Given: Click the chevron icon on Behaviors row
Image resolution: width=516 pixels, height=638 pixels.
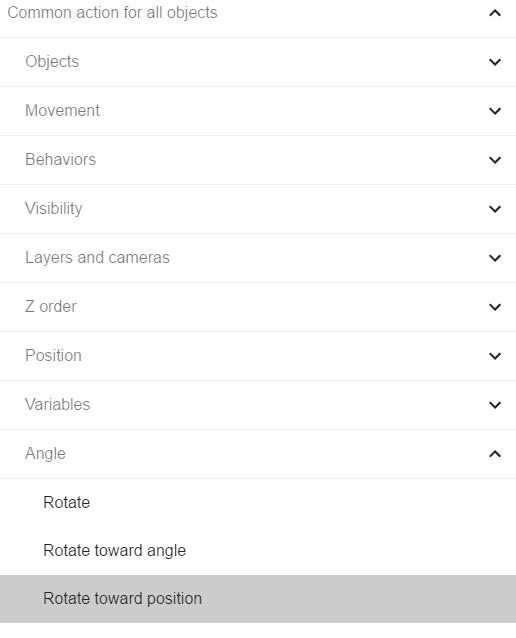Looking at the screenshot, I should (x=495, y=160).
